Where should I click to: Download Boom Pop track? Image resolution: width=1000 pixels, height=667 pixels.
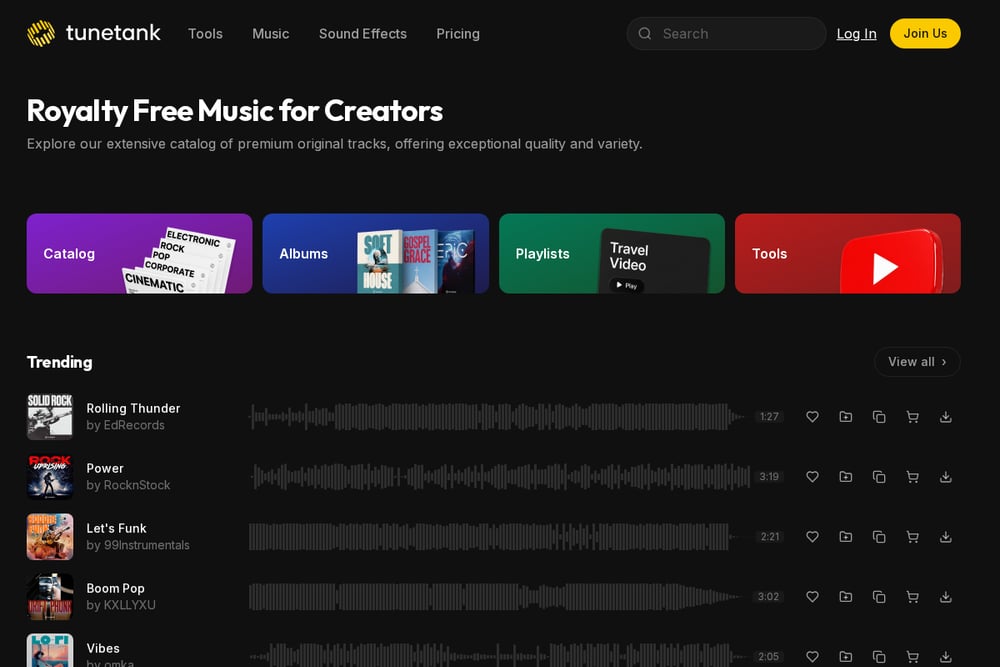946,597
